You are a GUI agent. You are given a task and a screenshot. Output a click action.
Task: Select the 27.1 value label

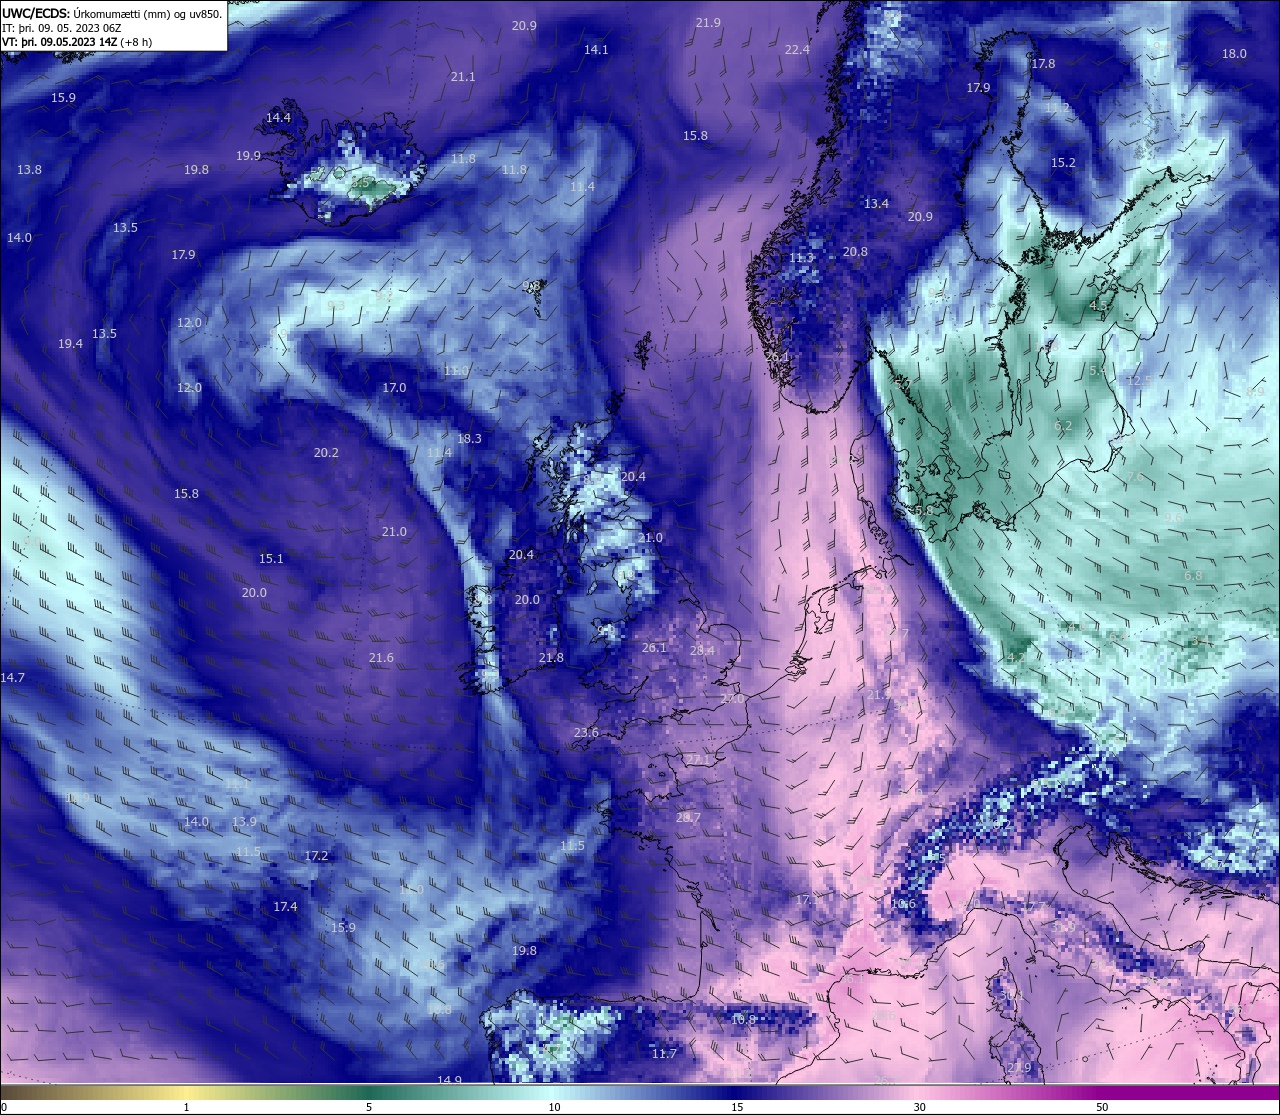click(697, 759)
